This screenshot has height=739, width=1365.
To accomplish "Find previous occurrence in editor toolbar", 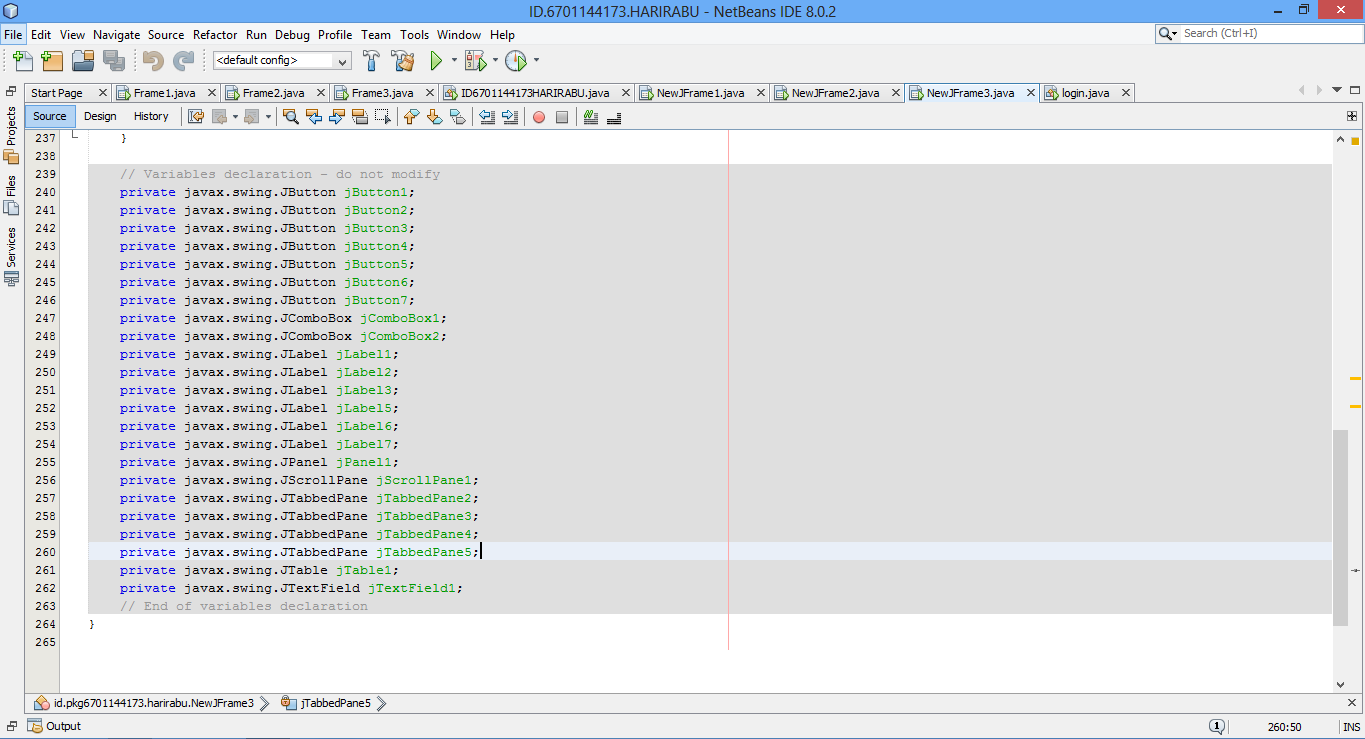I will (314, 117).
